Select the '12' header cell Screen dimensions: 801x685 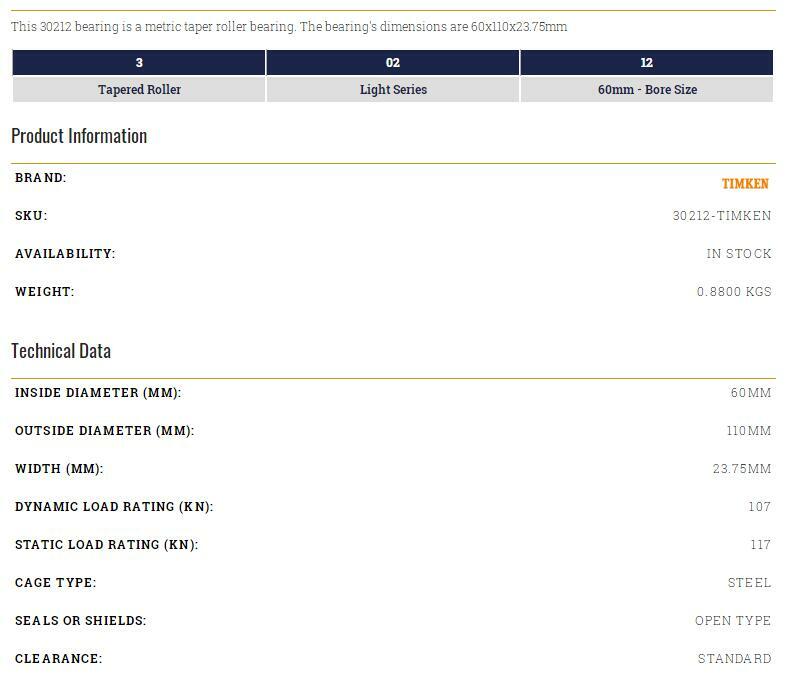[x=646, y=62]
